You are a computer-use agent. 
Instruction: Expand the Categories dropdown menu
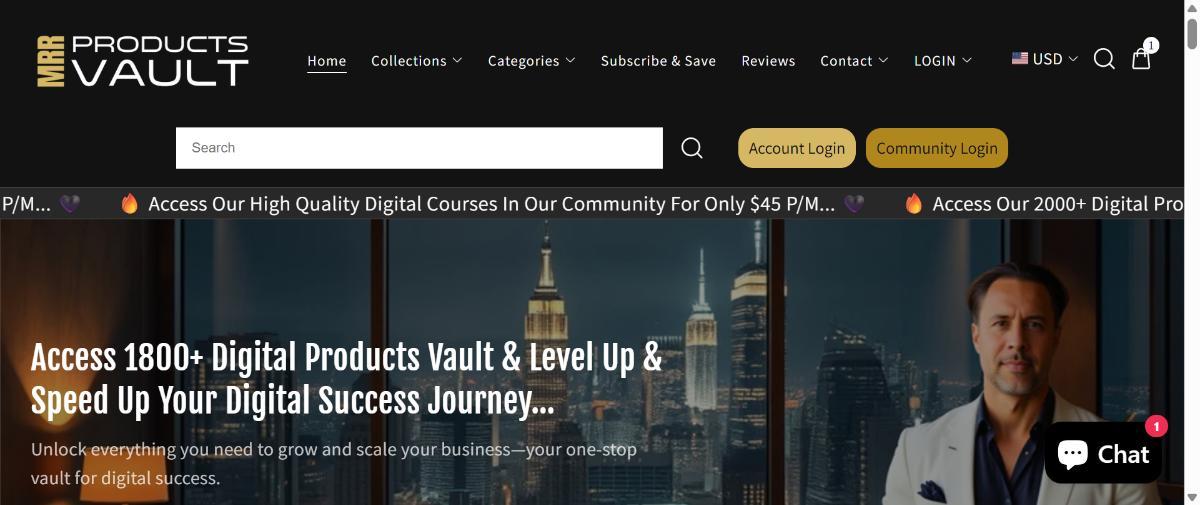point(531,61)
